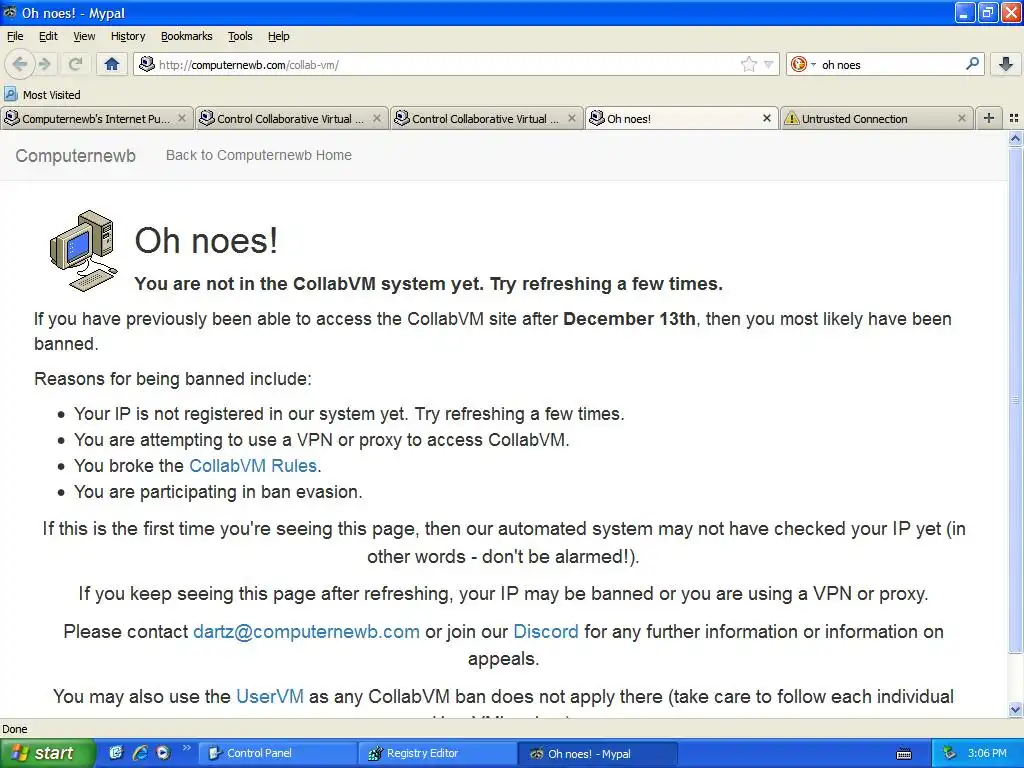
Task: Open the Discord link
Action: (546, 632)
